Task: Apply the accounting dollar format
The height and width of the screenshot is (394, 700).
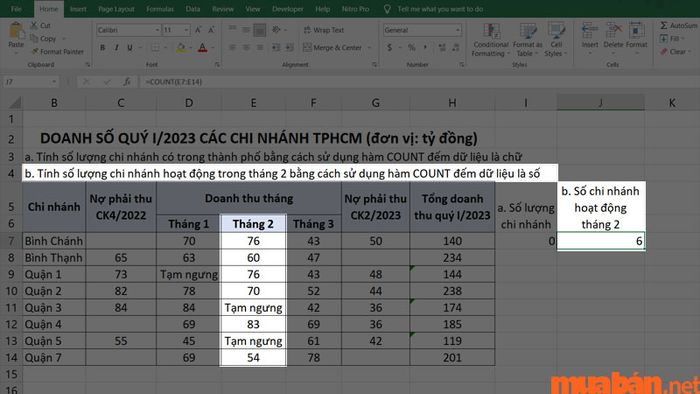Action: click(390, 47)
